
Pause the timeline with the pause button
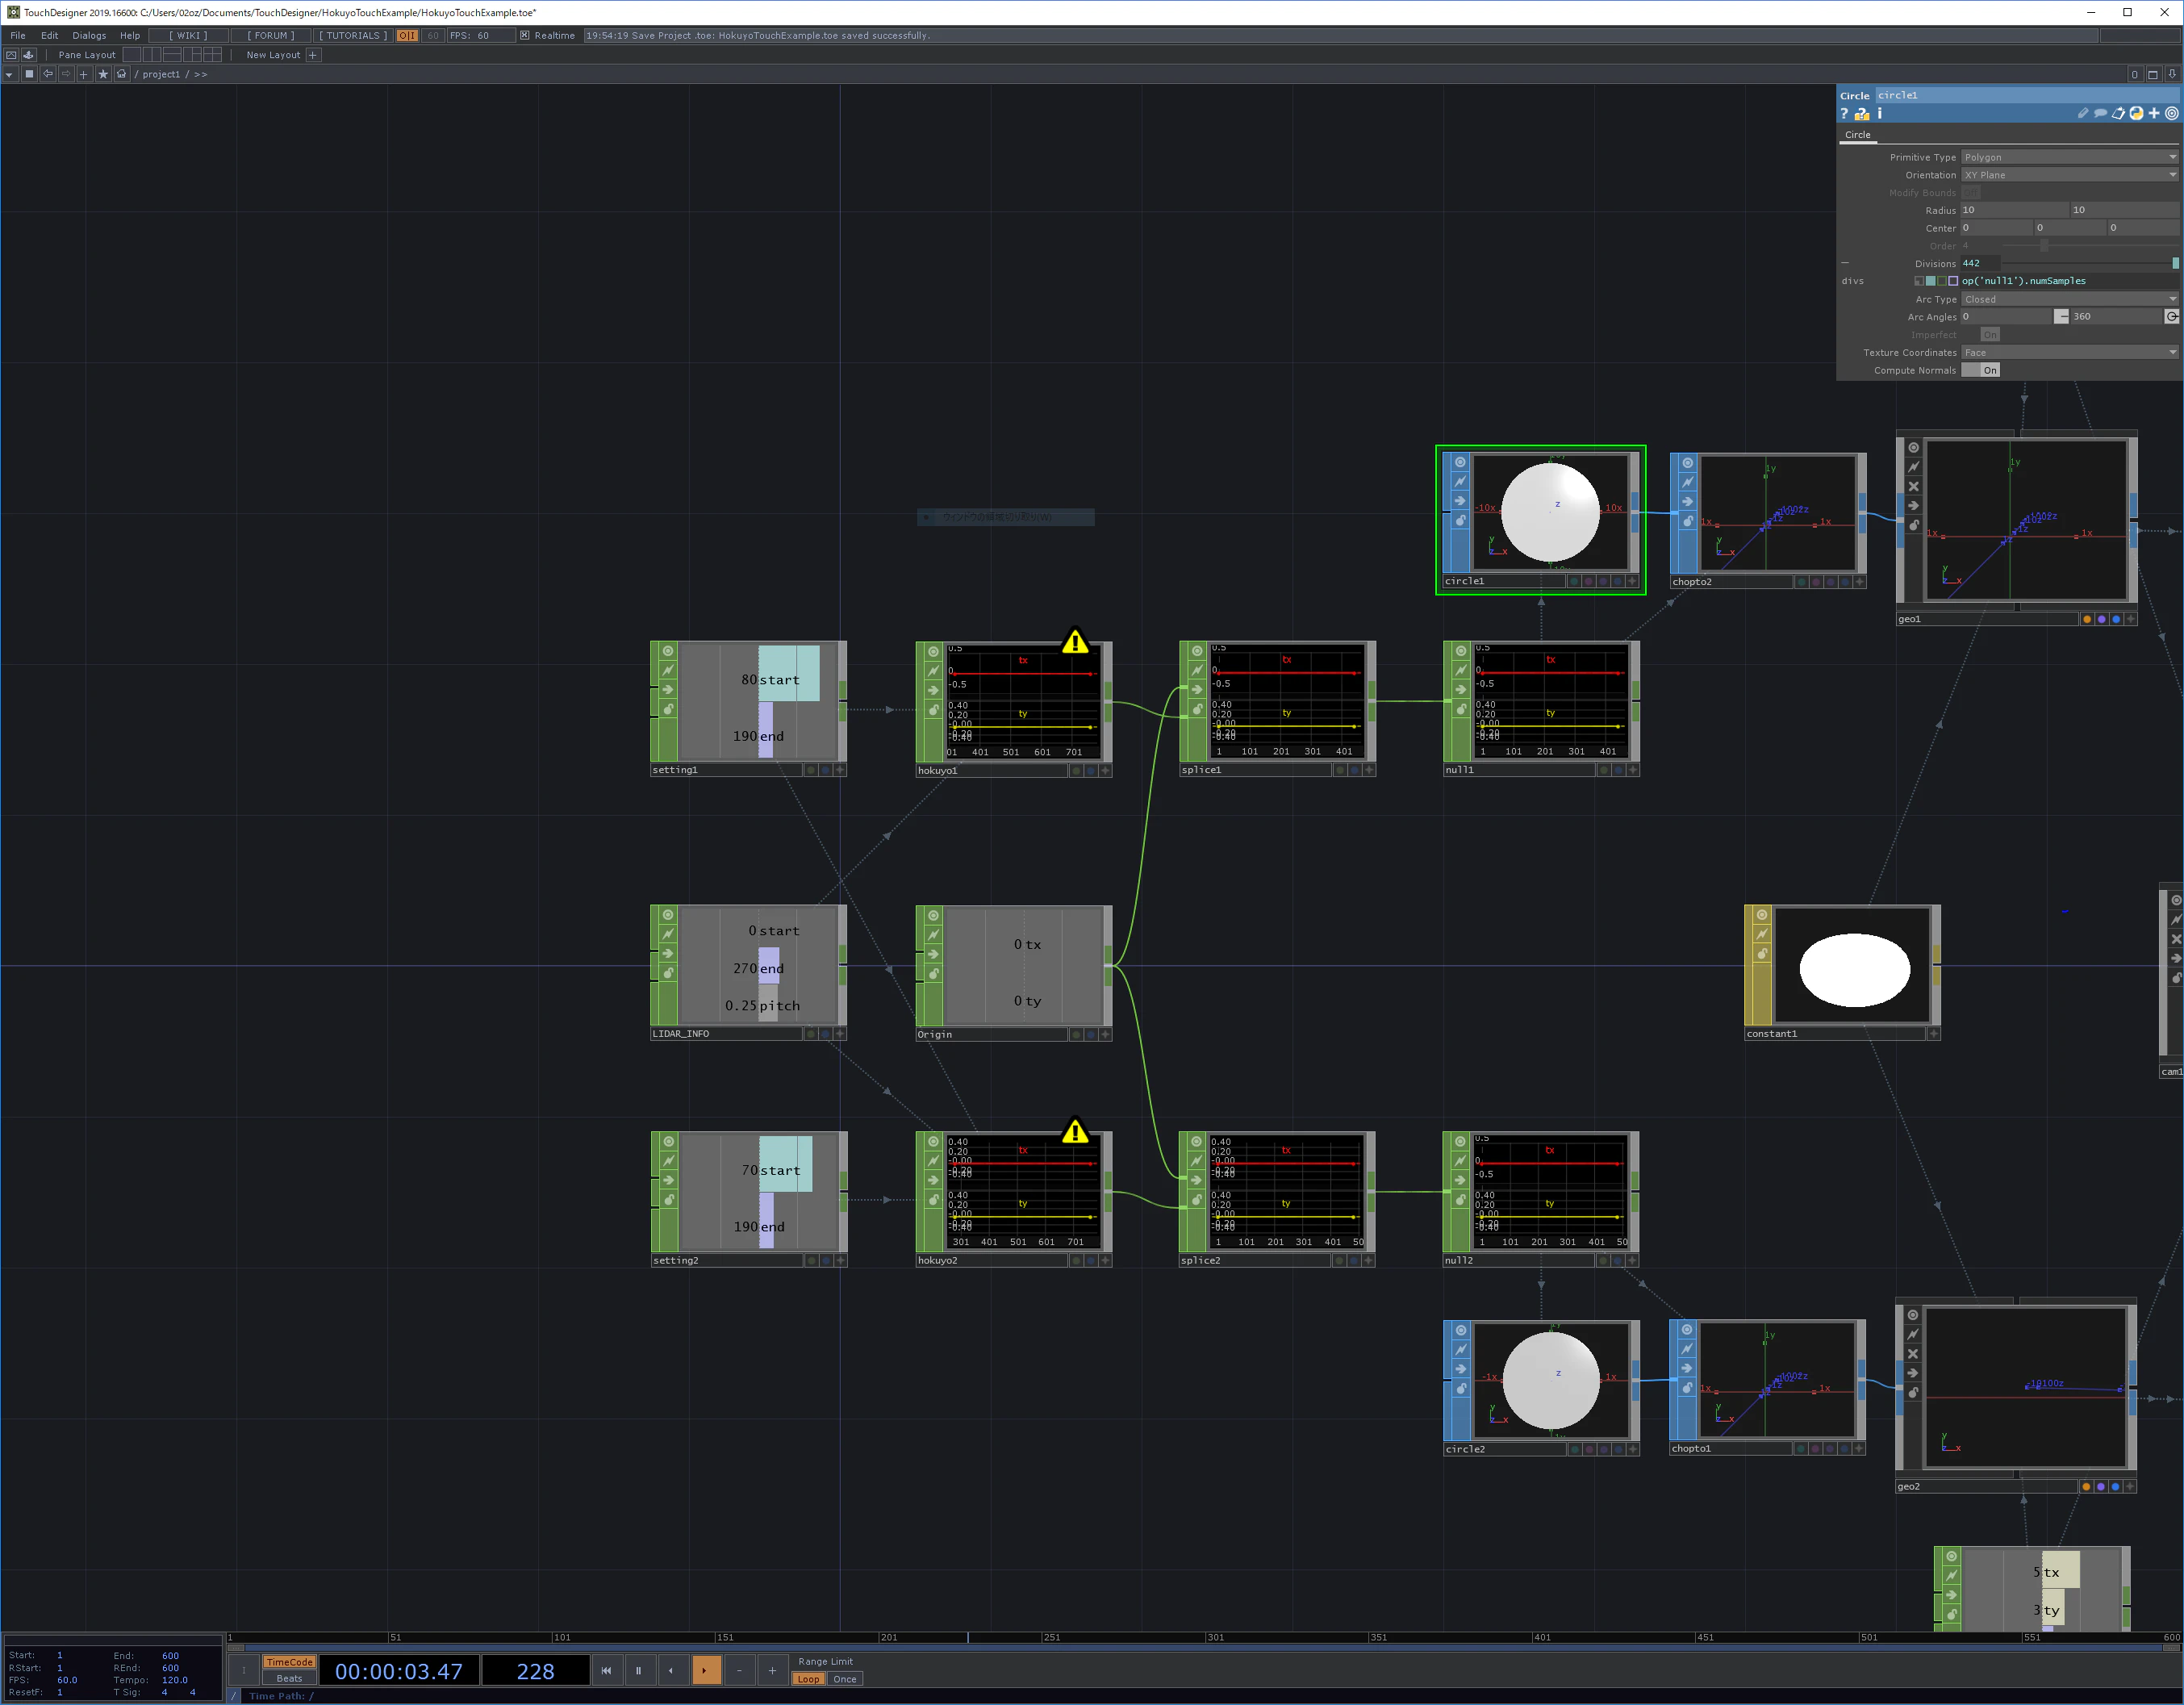coord(638,1671)
